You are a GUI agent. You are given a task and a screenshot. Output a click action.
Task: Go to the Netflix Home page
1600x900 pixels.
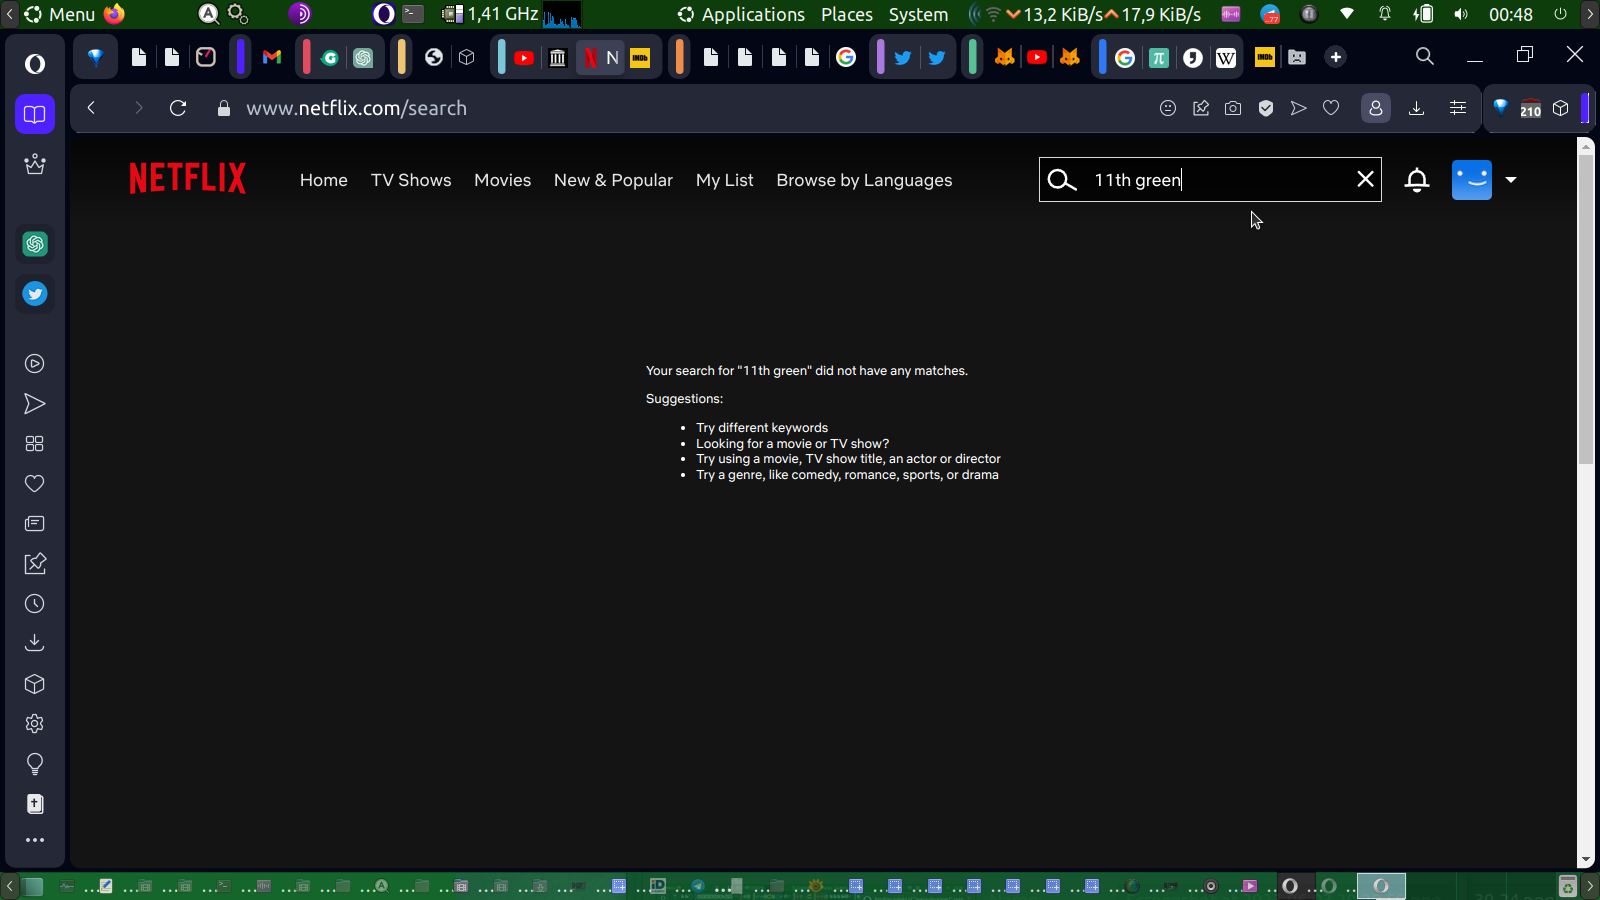(x=323, y=180)
